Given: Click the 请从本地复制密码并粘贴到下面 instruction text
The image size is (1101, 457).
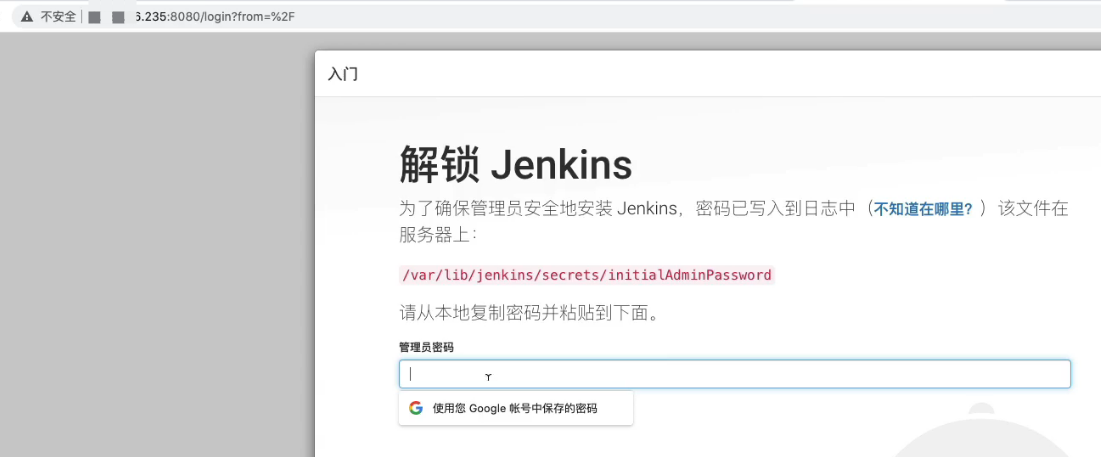Looking at the screenshot, I should [530, 313].
